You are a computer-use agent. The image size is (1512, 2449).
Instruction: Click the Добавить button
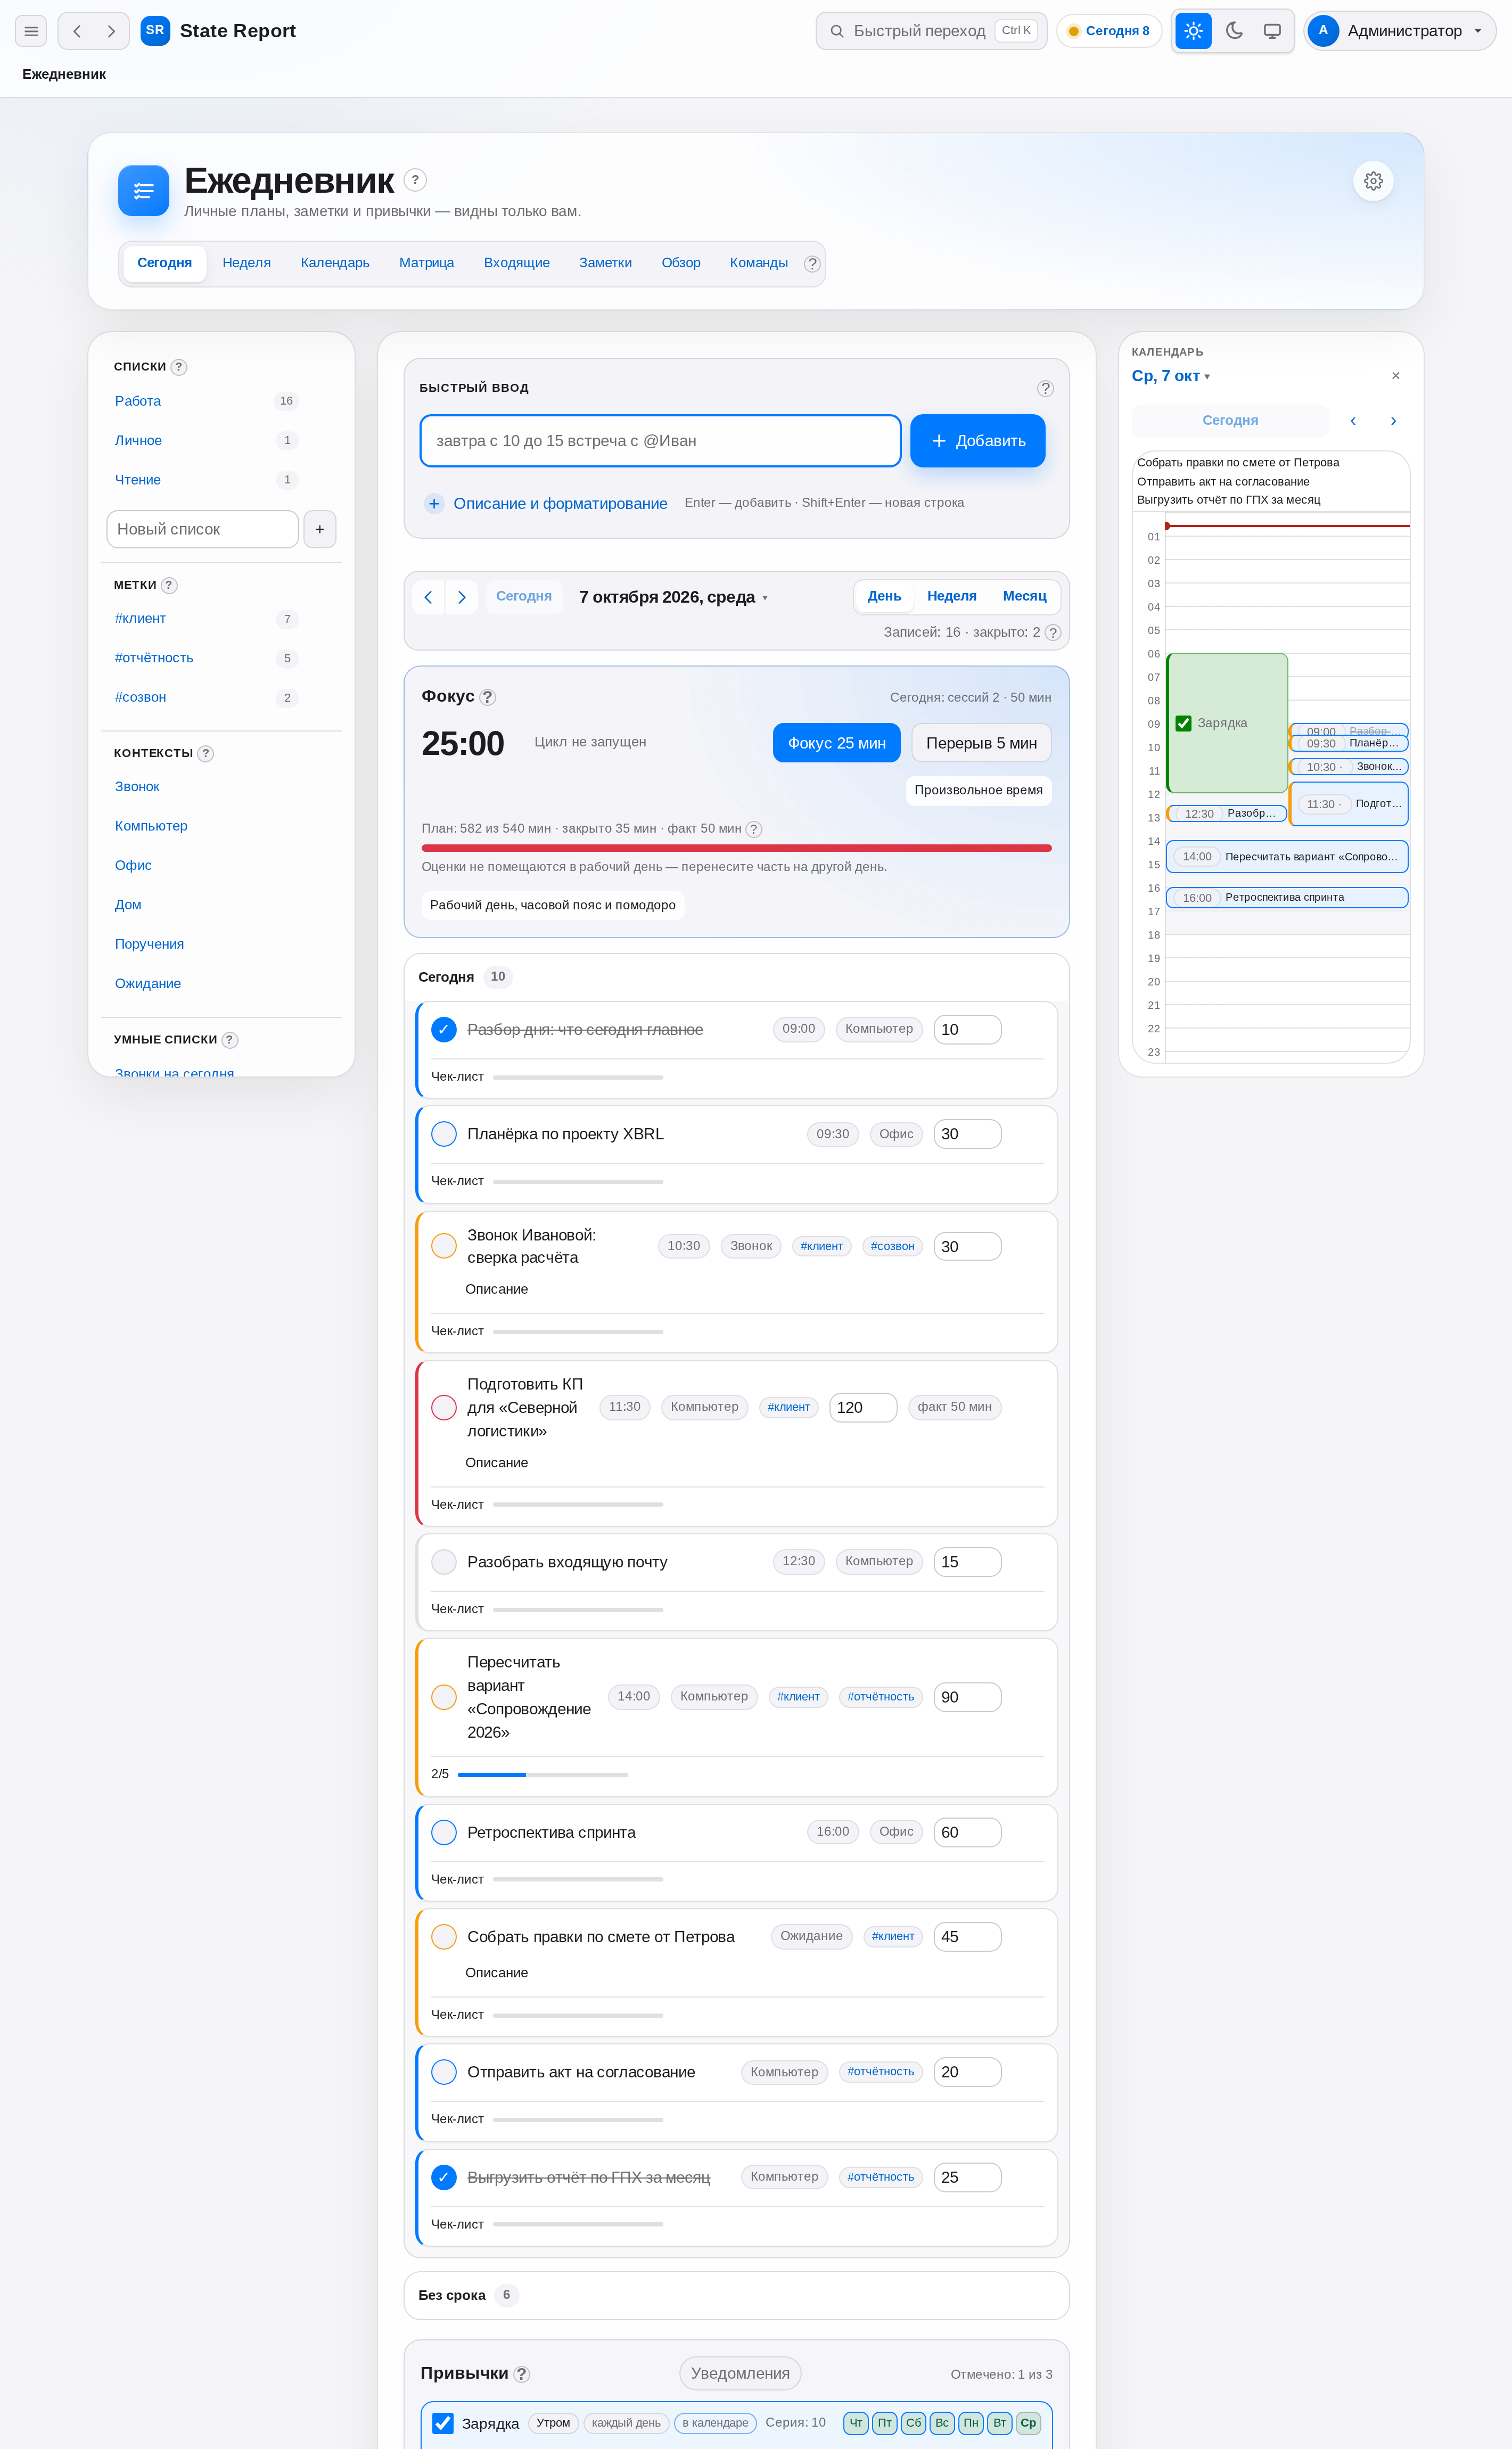click(x=978, y=441)
